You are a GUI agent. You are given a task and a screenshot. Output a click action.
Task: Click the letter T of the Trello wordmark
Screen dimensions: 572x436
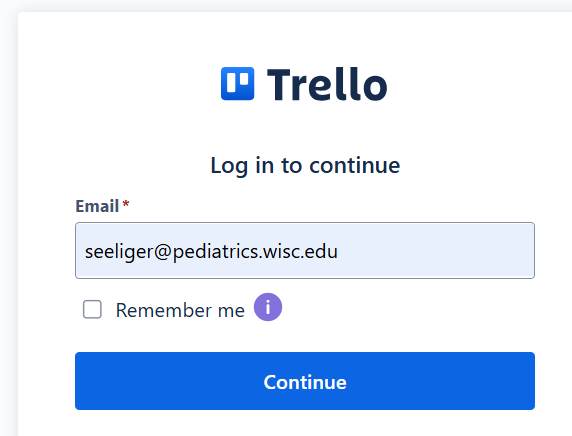point(279,84)
